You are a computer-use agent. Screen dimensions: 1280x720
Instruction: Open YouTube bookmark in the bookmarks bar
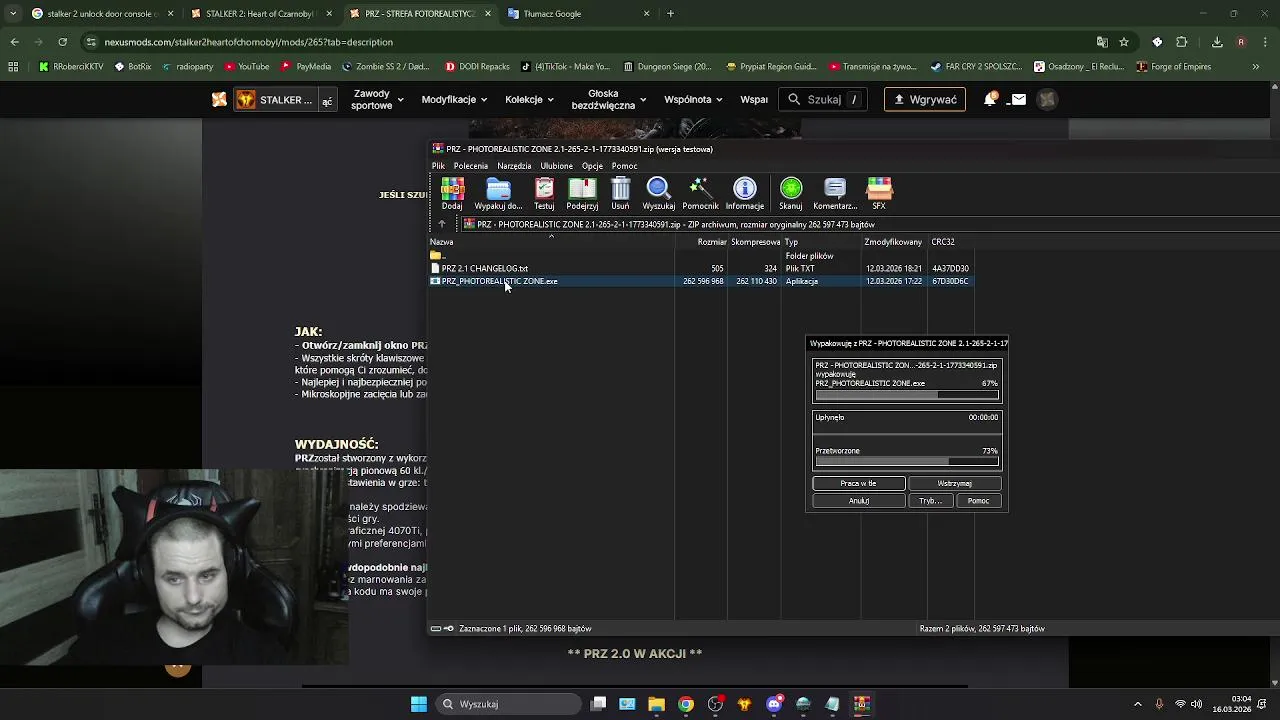246,67
